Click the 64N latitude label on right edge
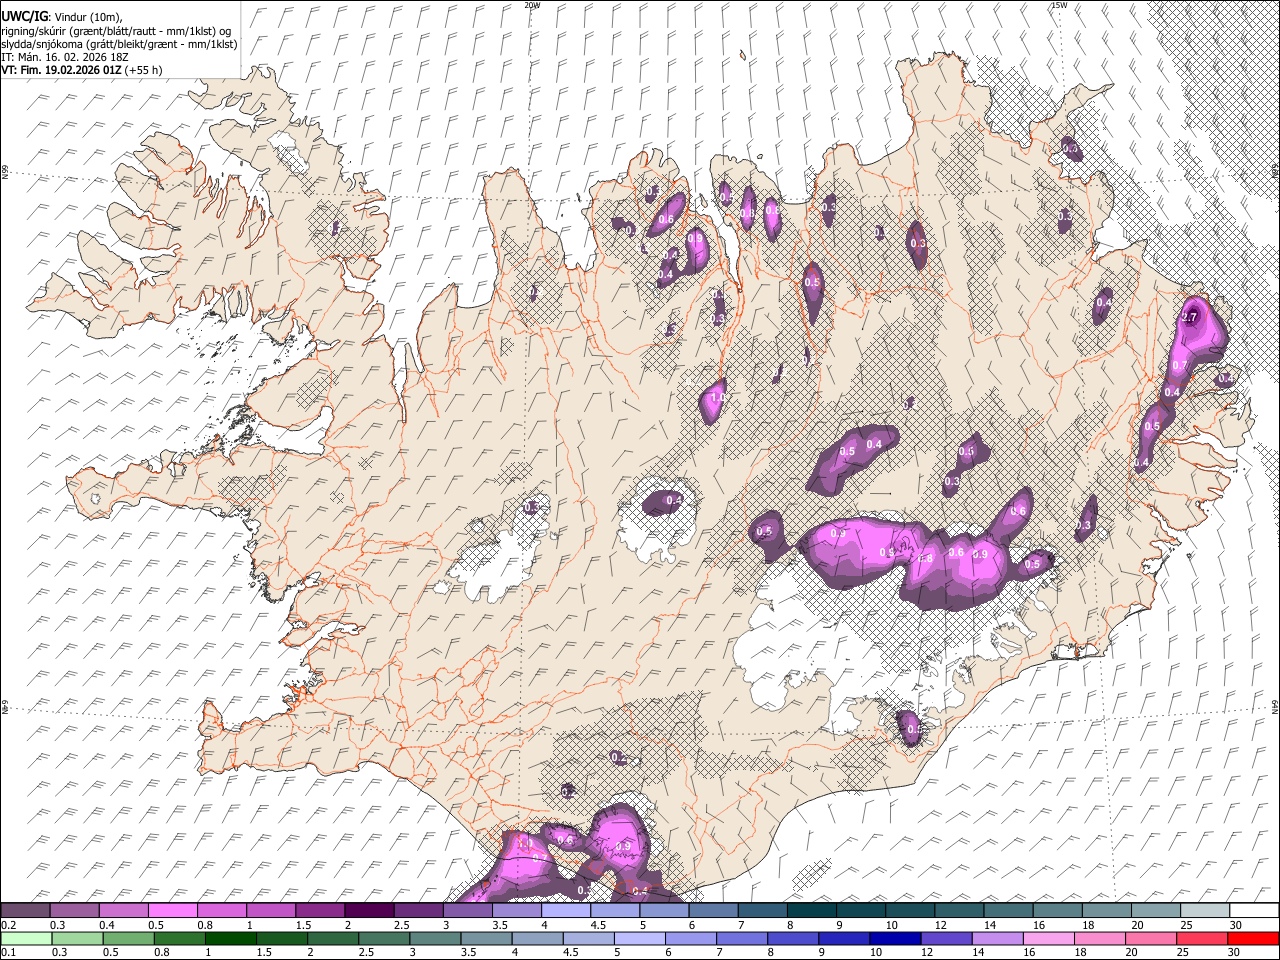The image size is (1280, 960). (x=1275, y=705)
